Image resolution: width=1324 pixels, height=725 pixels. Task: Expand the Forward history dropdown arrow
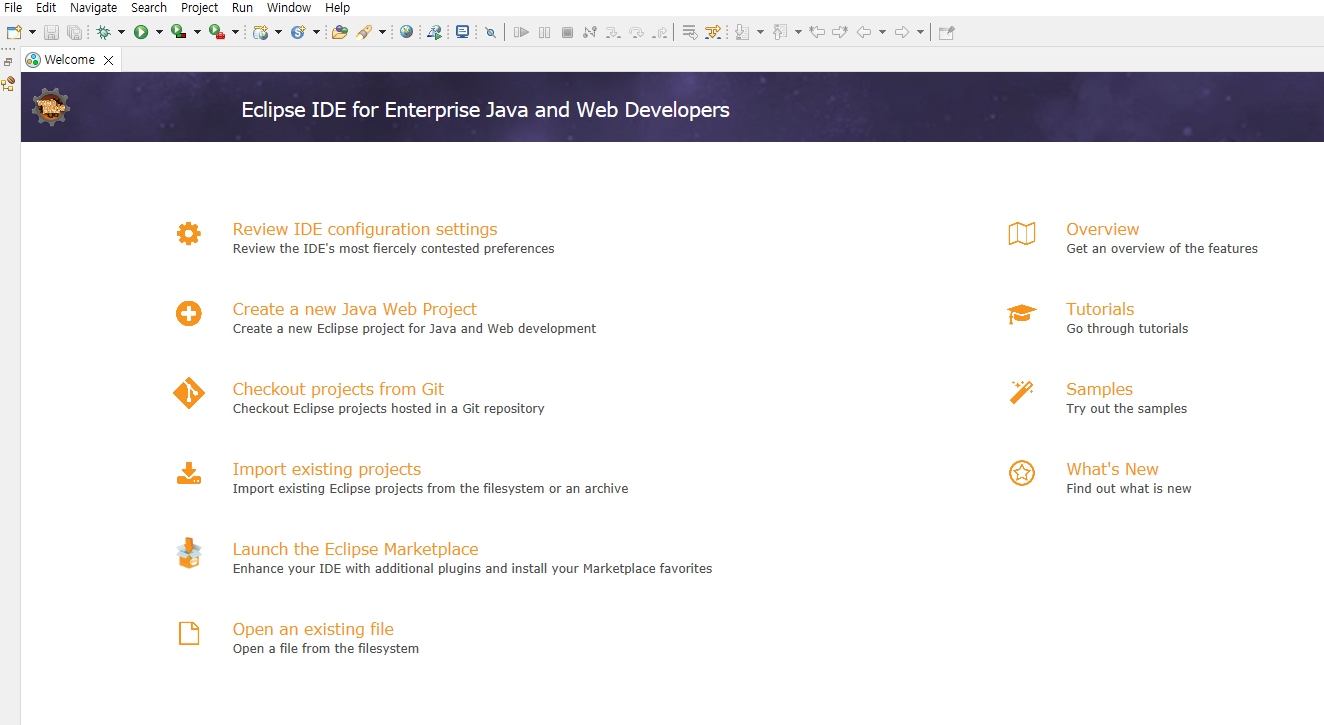tap(920, 32)
